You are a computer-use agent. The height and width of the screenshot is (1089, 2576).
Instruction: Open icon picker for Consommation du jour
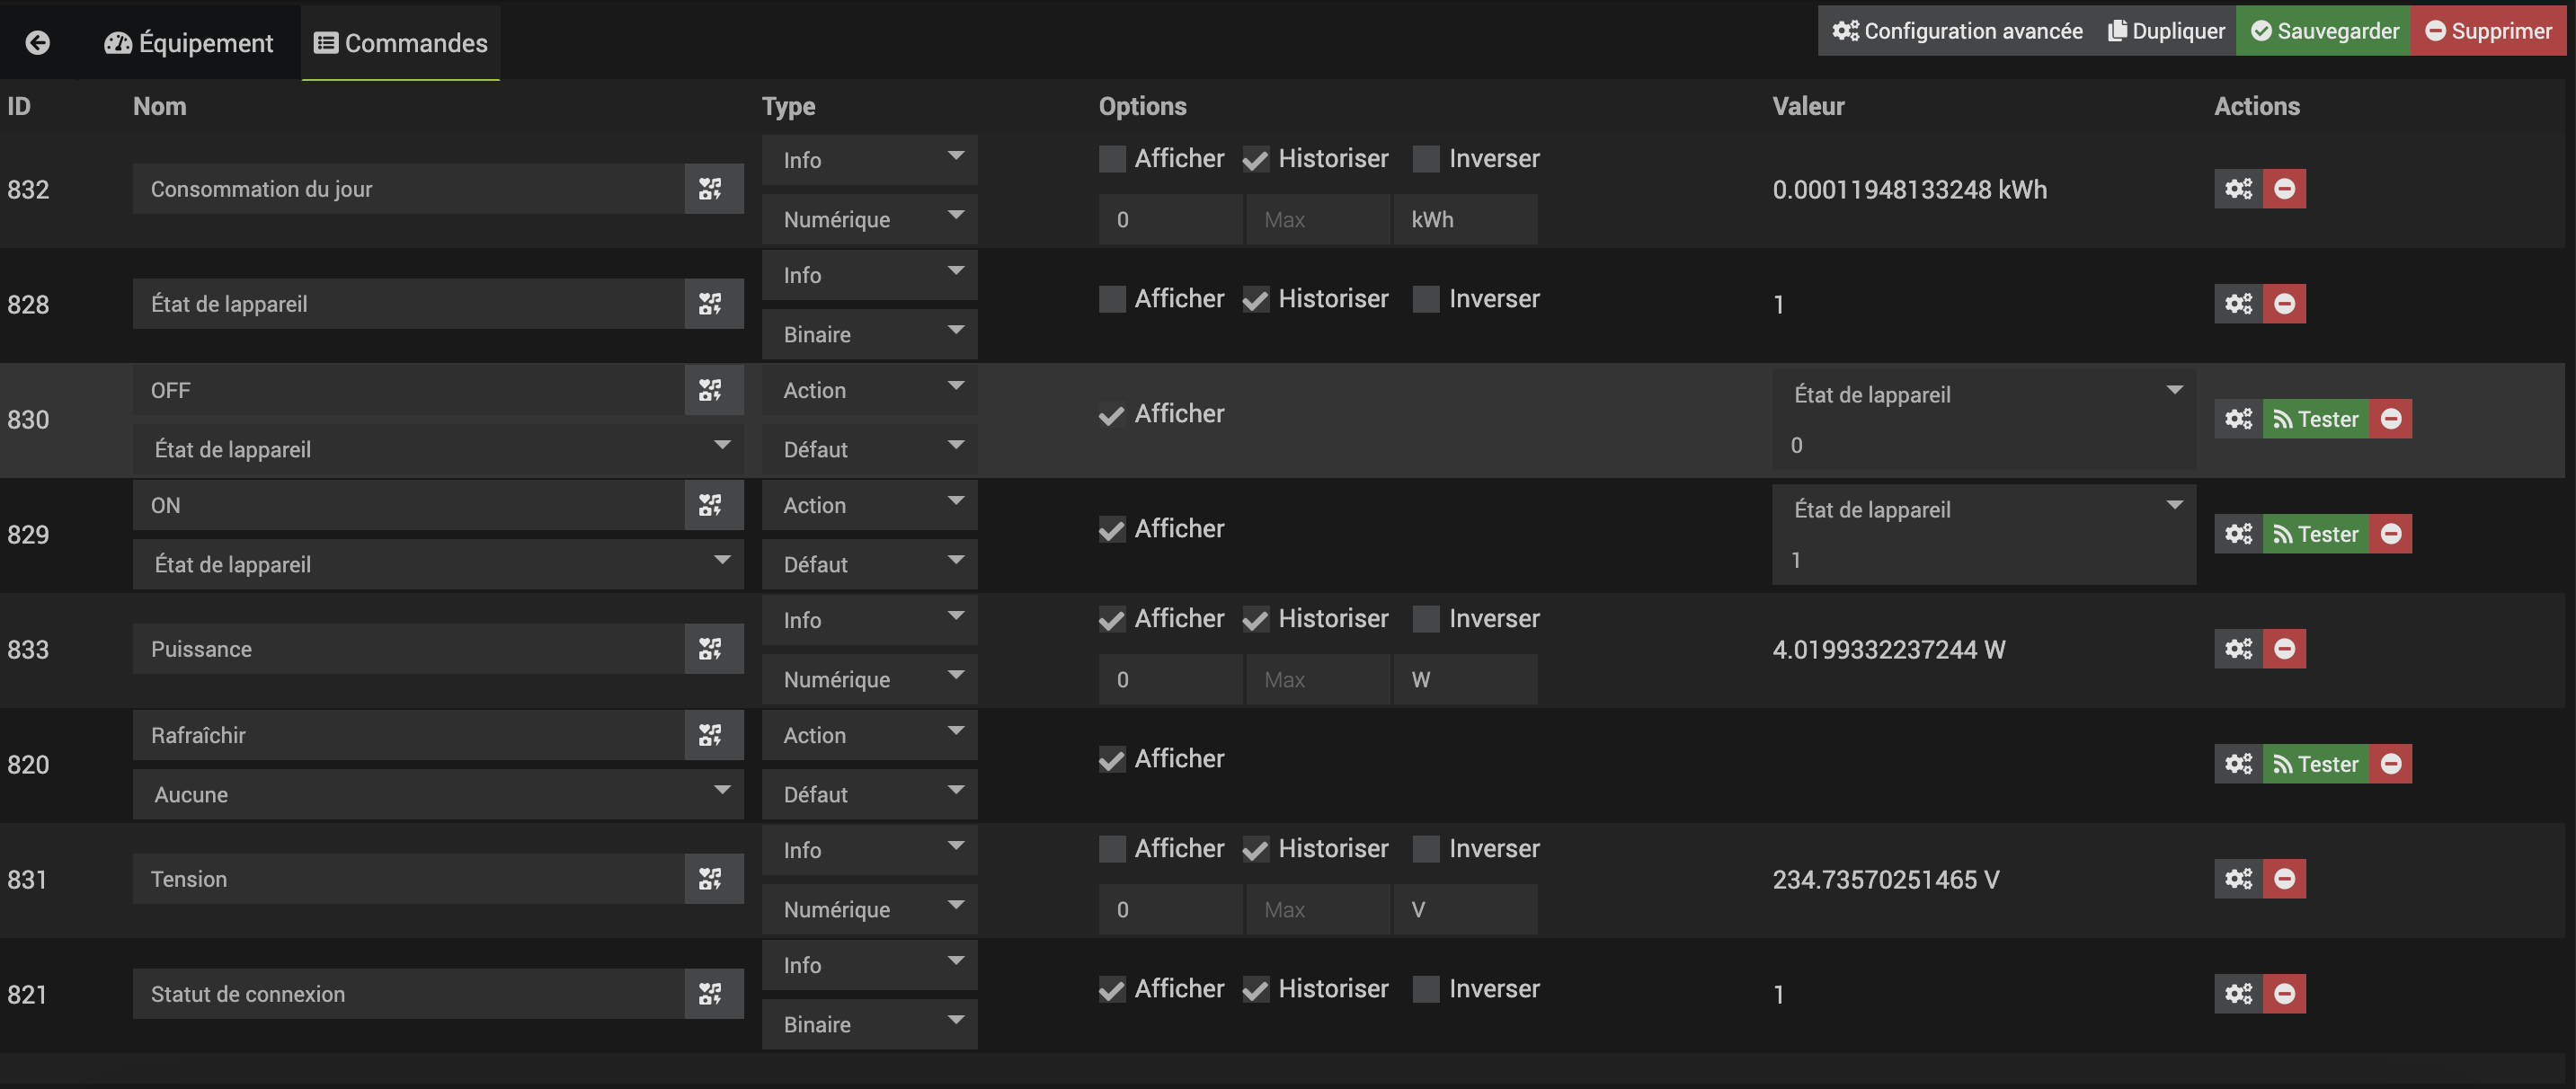tap(711, 189)
